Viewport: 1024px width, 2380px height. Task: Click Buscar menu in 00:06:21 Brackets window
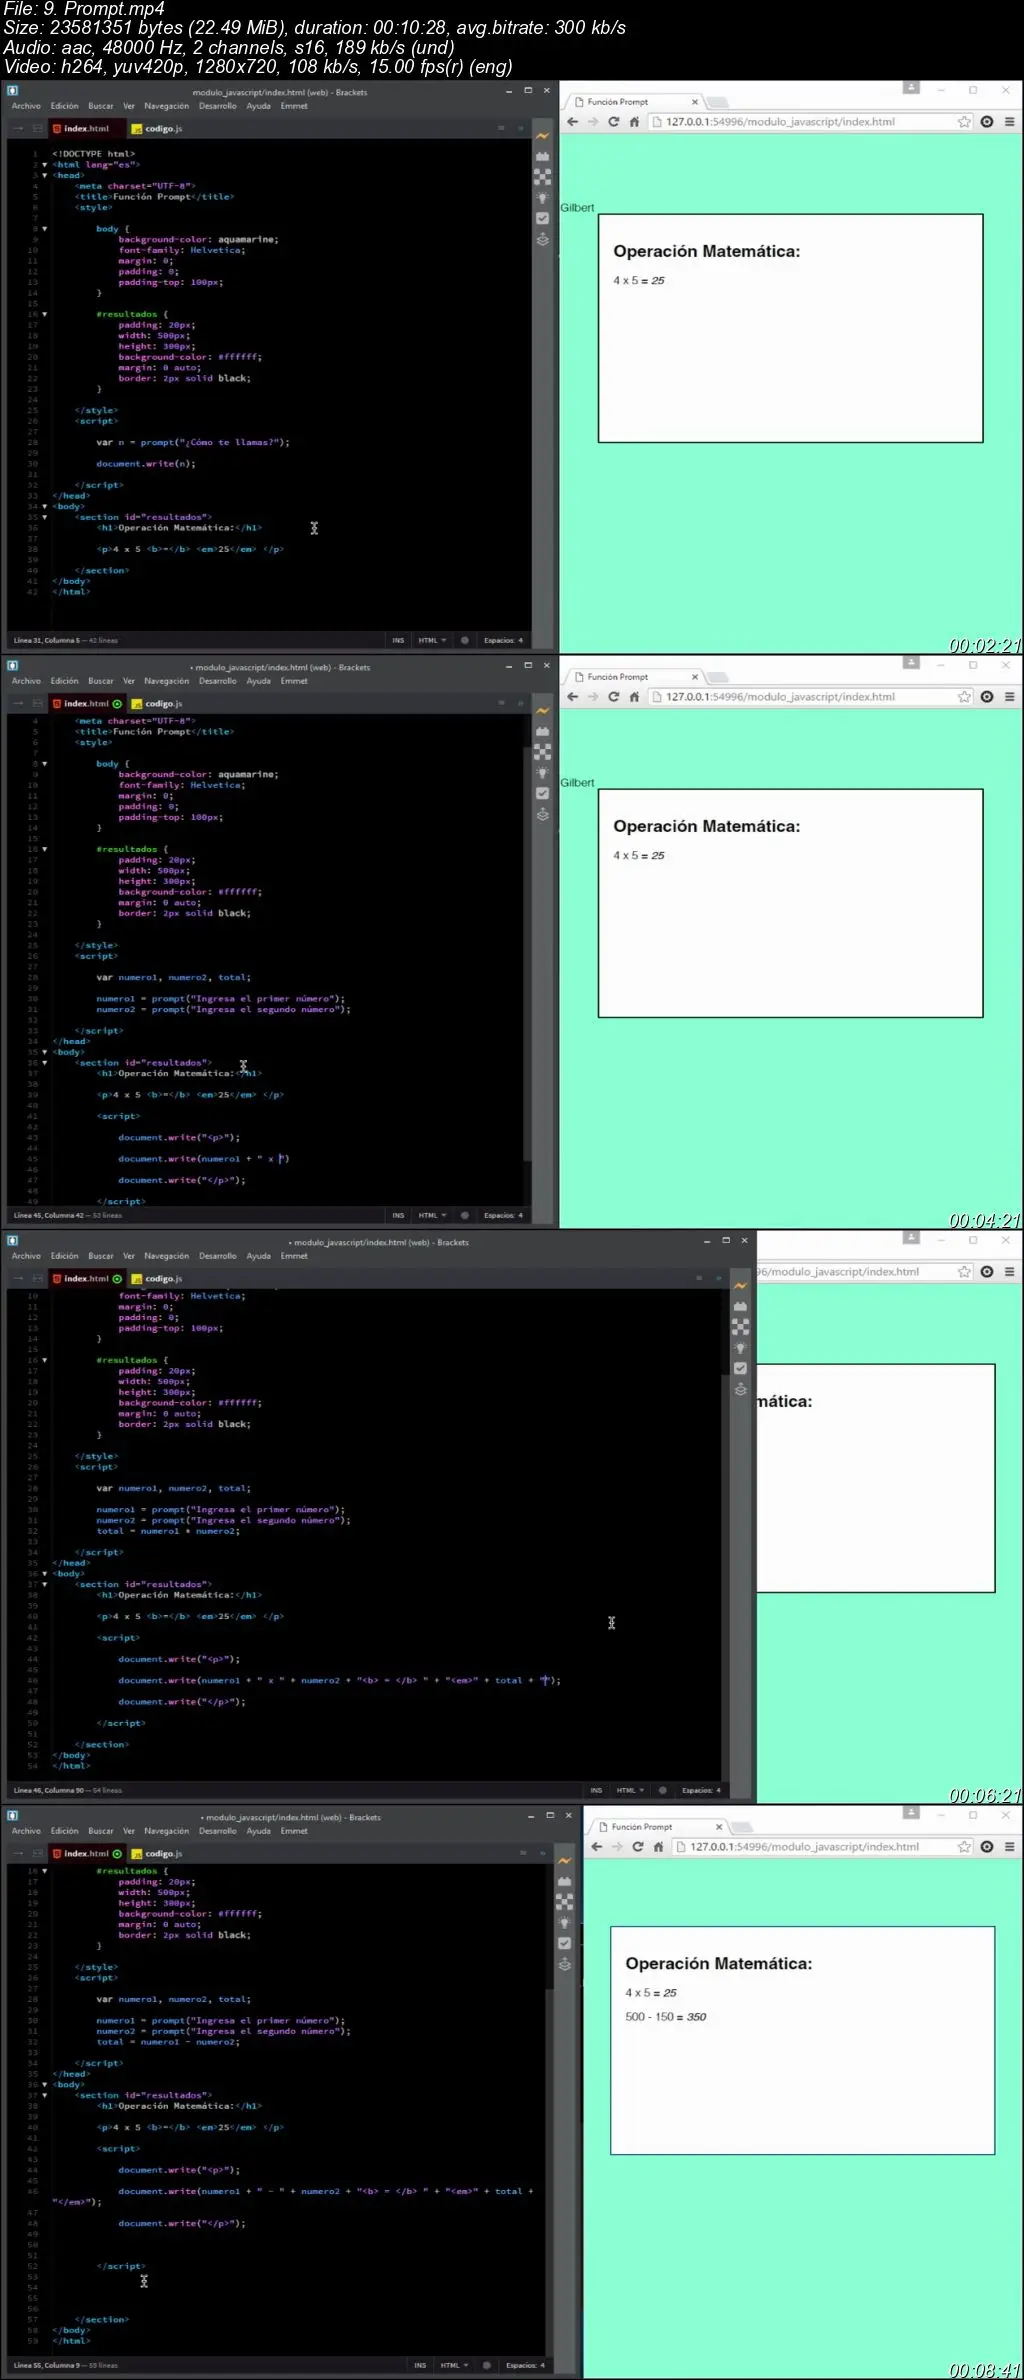point(101,1256)
